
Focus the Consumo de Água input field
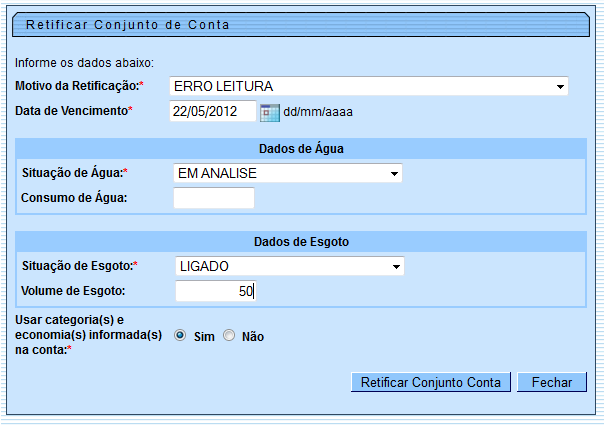[x=214, y=198]
